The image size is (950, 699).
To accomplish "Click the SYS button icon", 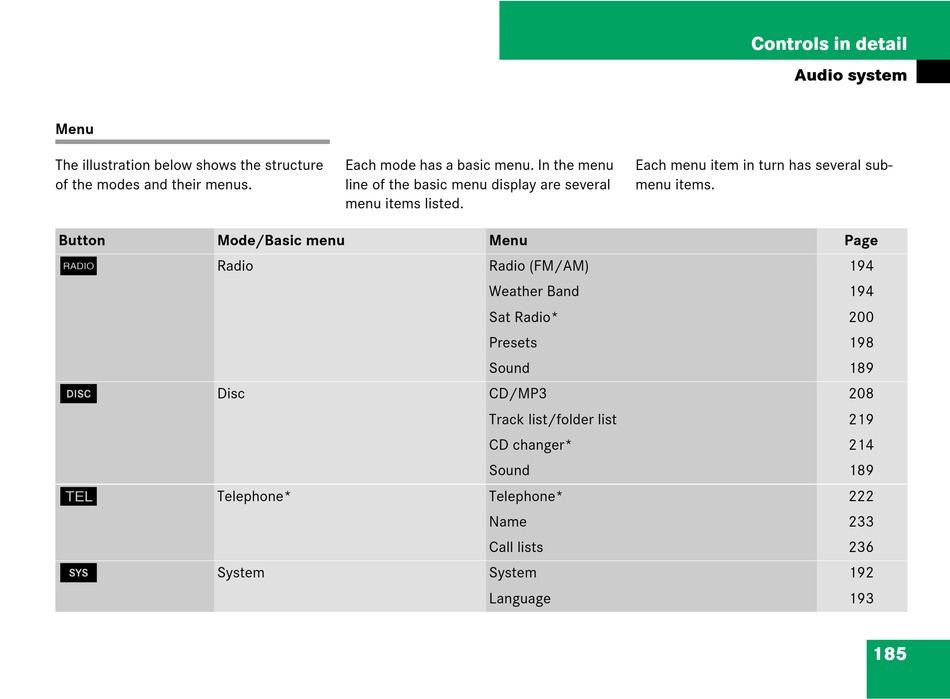I will click(78, 573).
